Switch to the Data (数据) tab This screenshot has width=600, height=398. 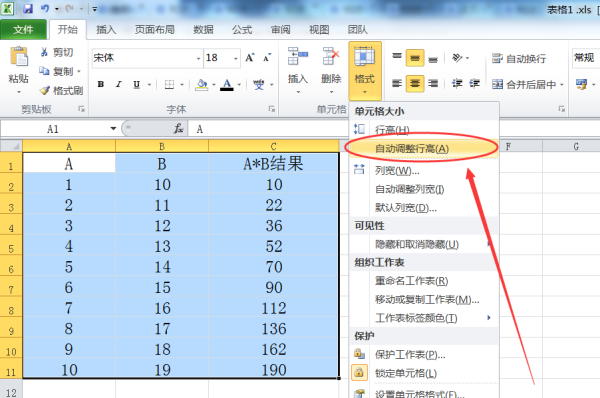(x=203, y=29)
